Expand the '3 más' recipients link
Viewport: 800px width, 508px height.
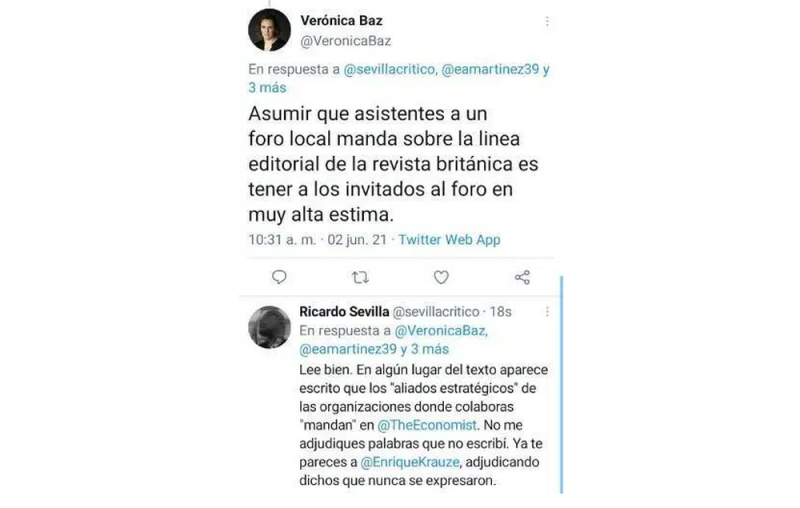point(267,88)
